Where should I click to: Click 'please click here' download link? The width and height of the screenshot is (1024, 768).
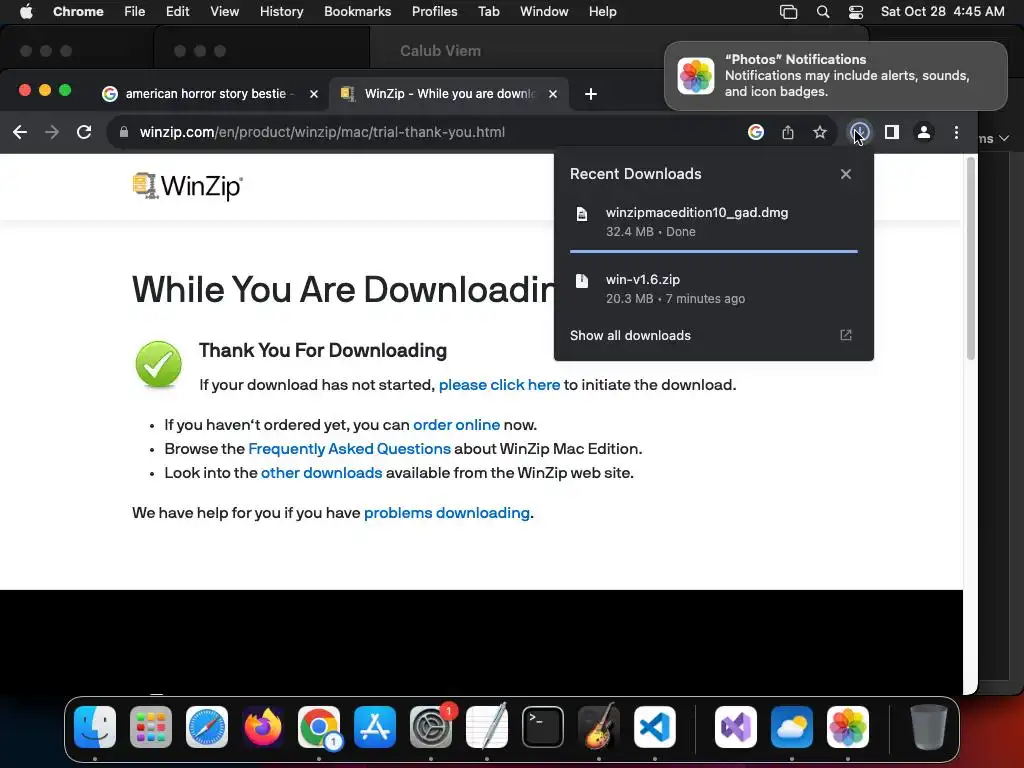click(x=500, y=385)
